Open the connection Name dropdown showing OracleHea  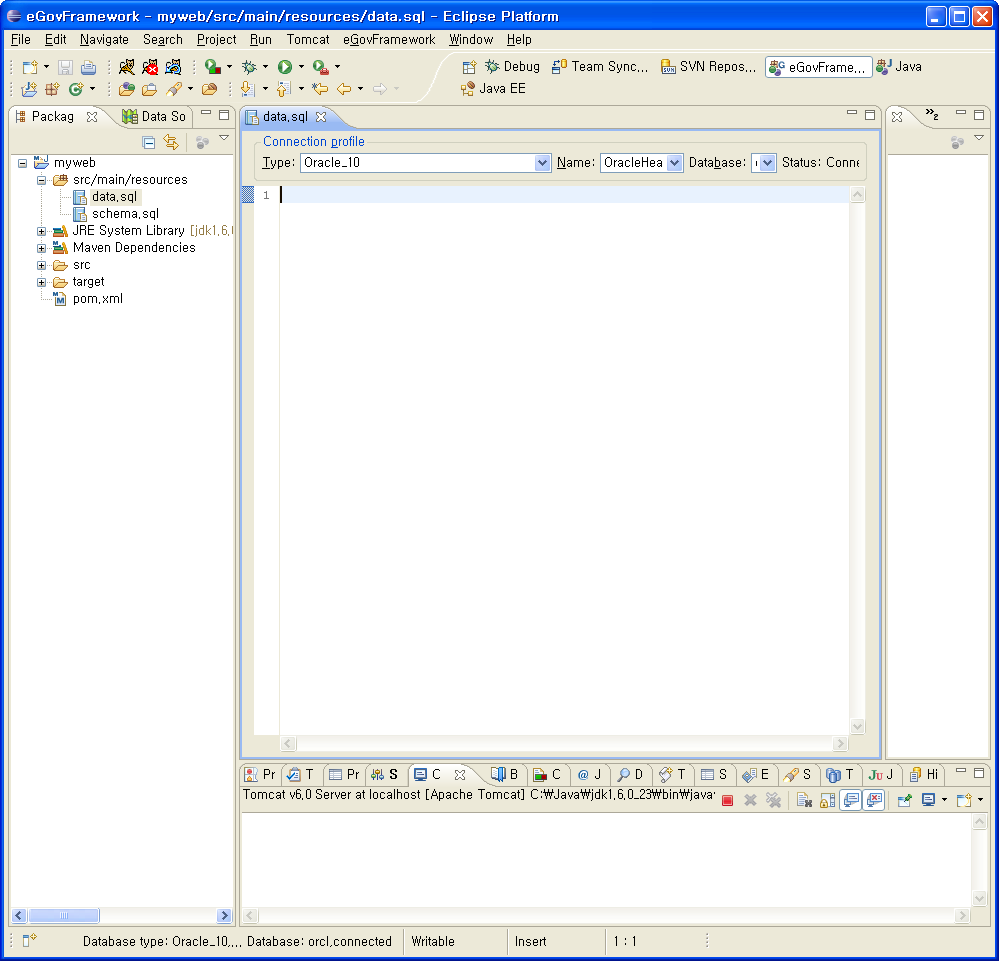click(x=675, y=163)
